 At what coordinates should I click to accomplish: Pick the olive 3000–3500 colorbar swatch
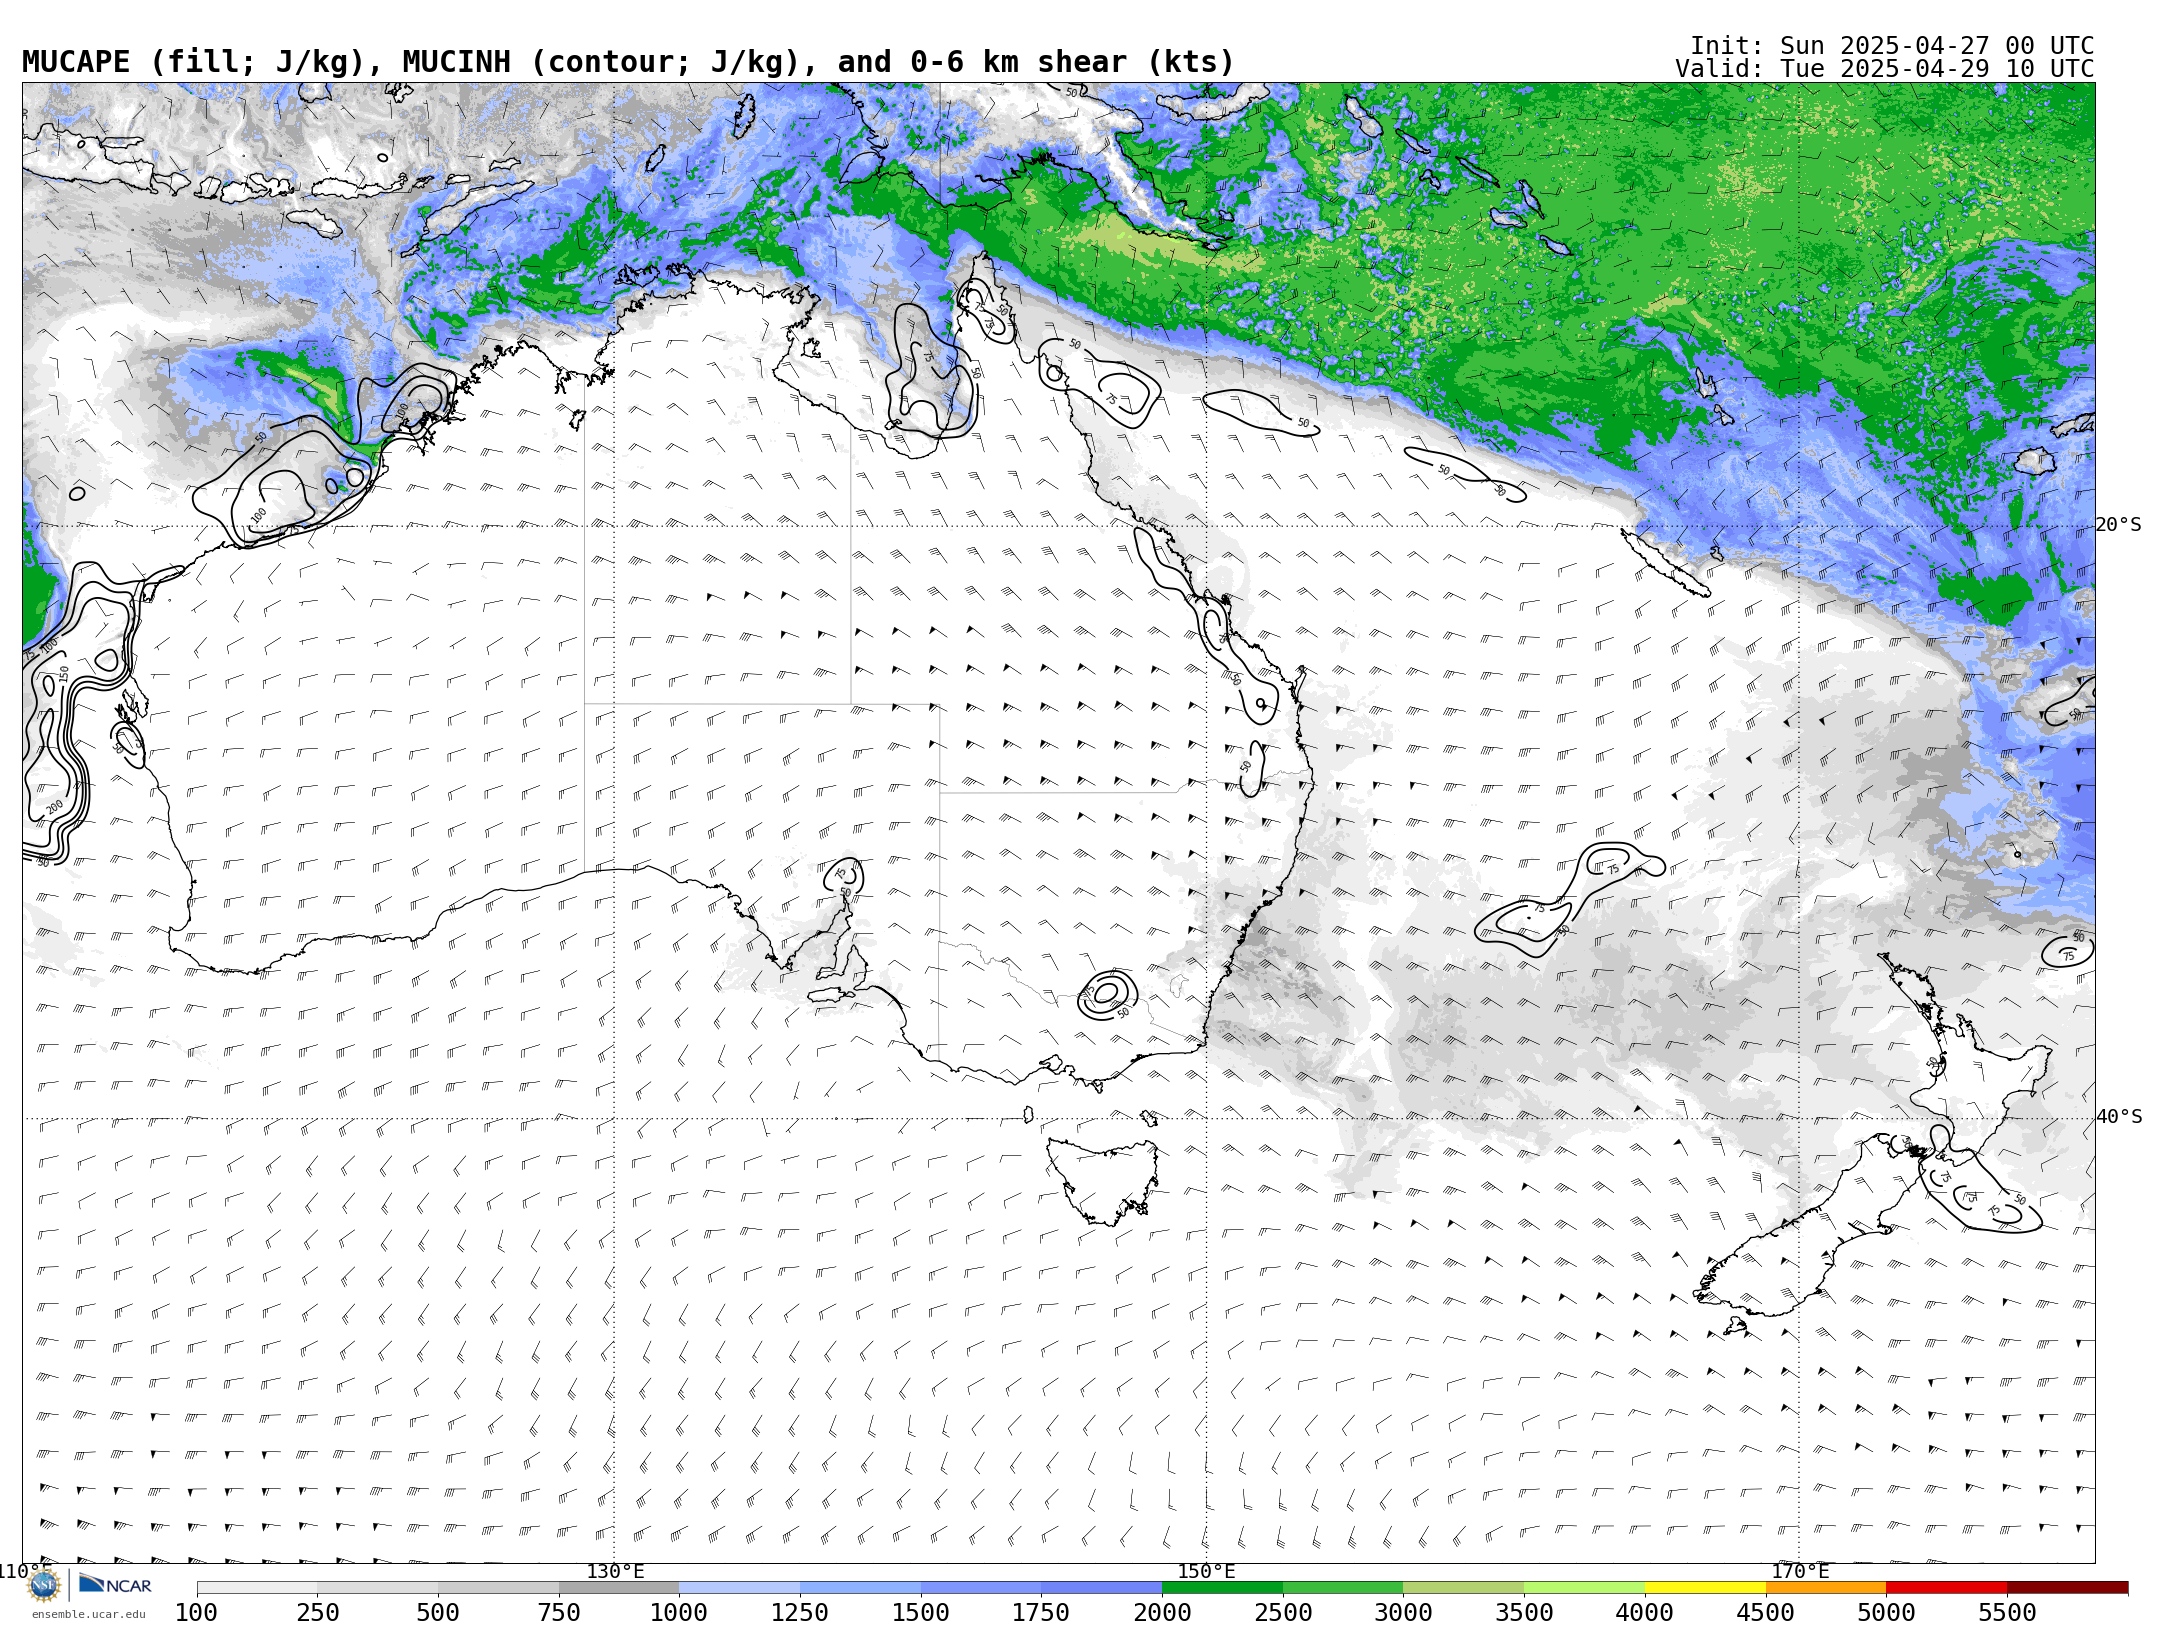(x=1464, y=1587)
